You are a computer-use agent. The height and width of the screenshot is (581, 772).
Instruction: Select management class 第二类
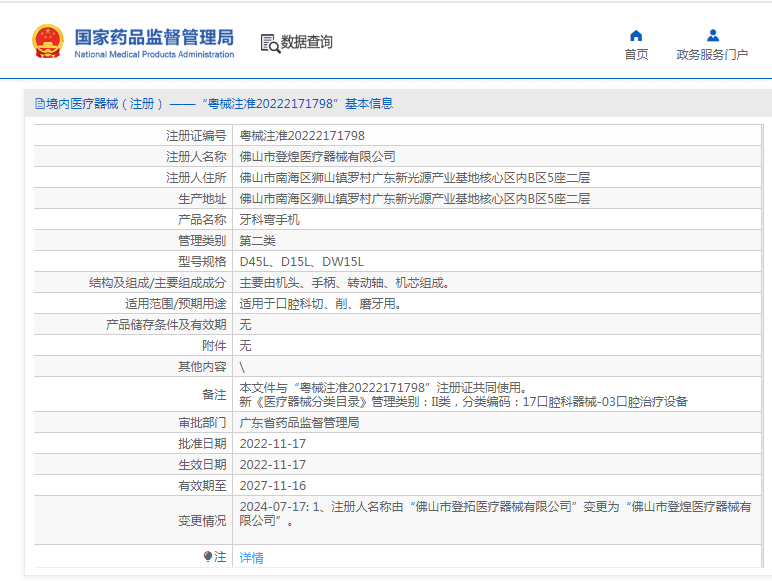257,241
